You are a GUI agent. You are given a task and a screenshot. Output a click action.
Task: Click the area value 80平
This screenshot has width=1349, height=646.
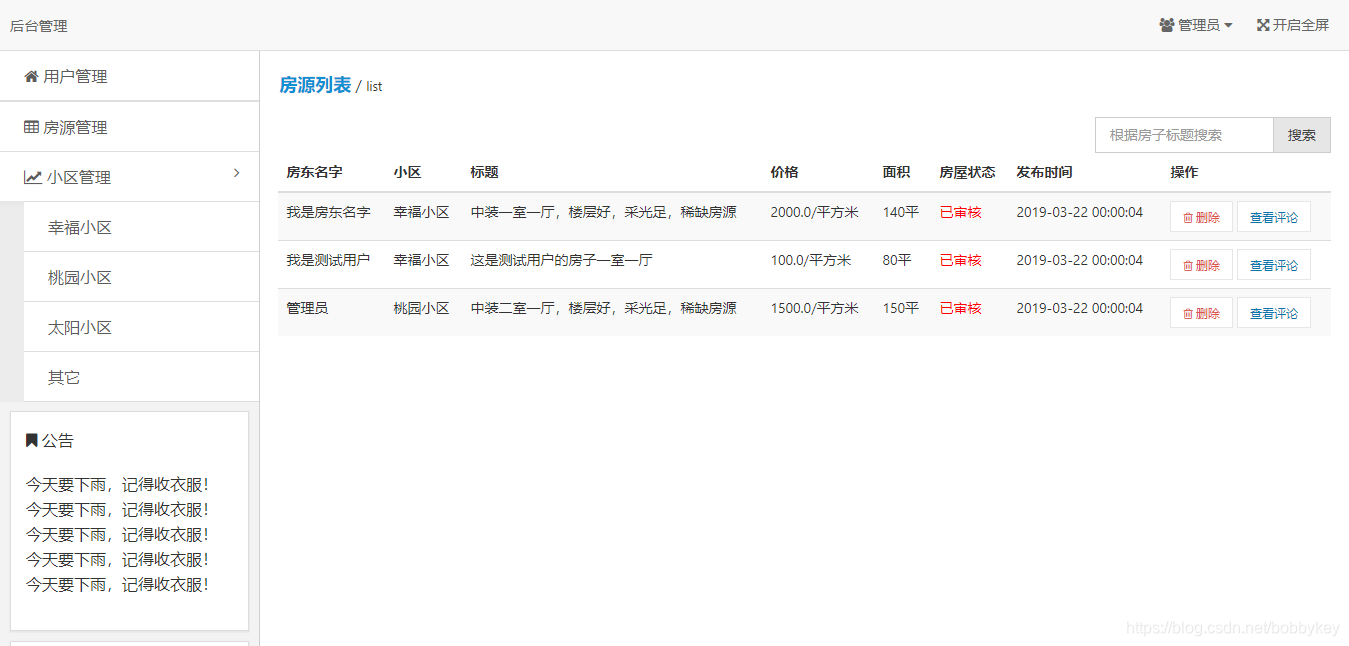[x=897, y=260]
